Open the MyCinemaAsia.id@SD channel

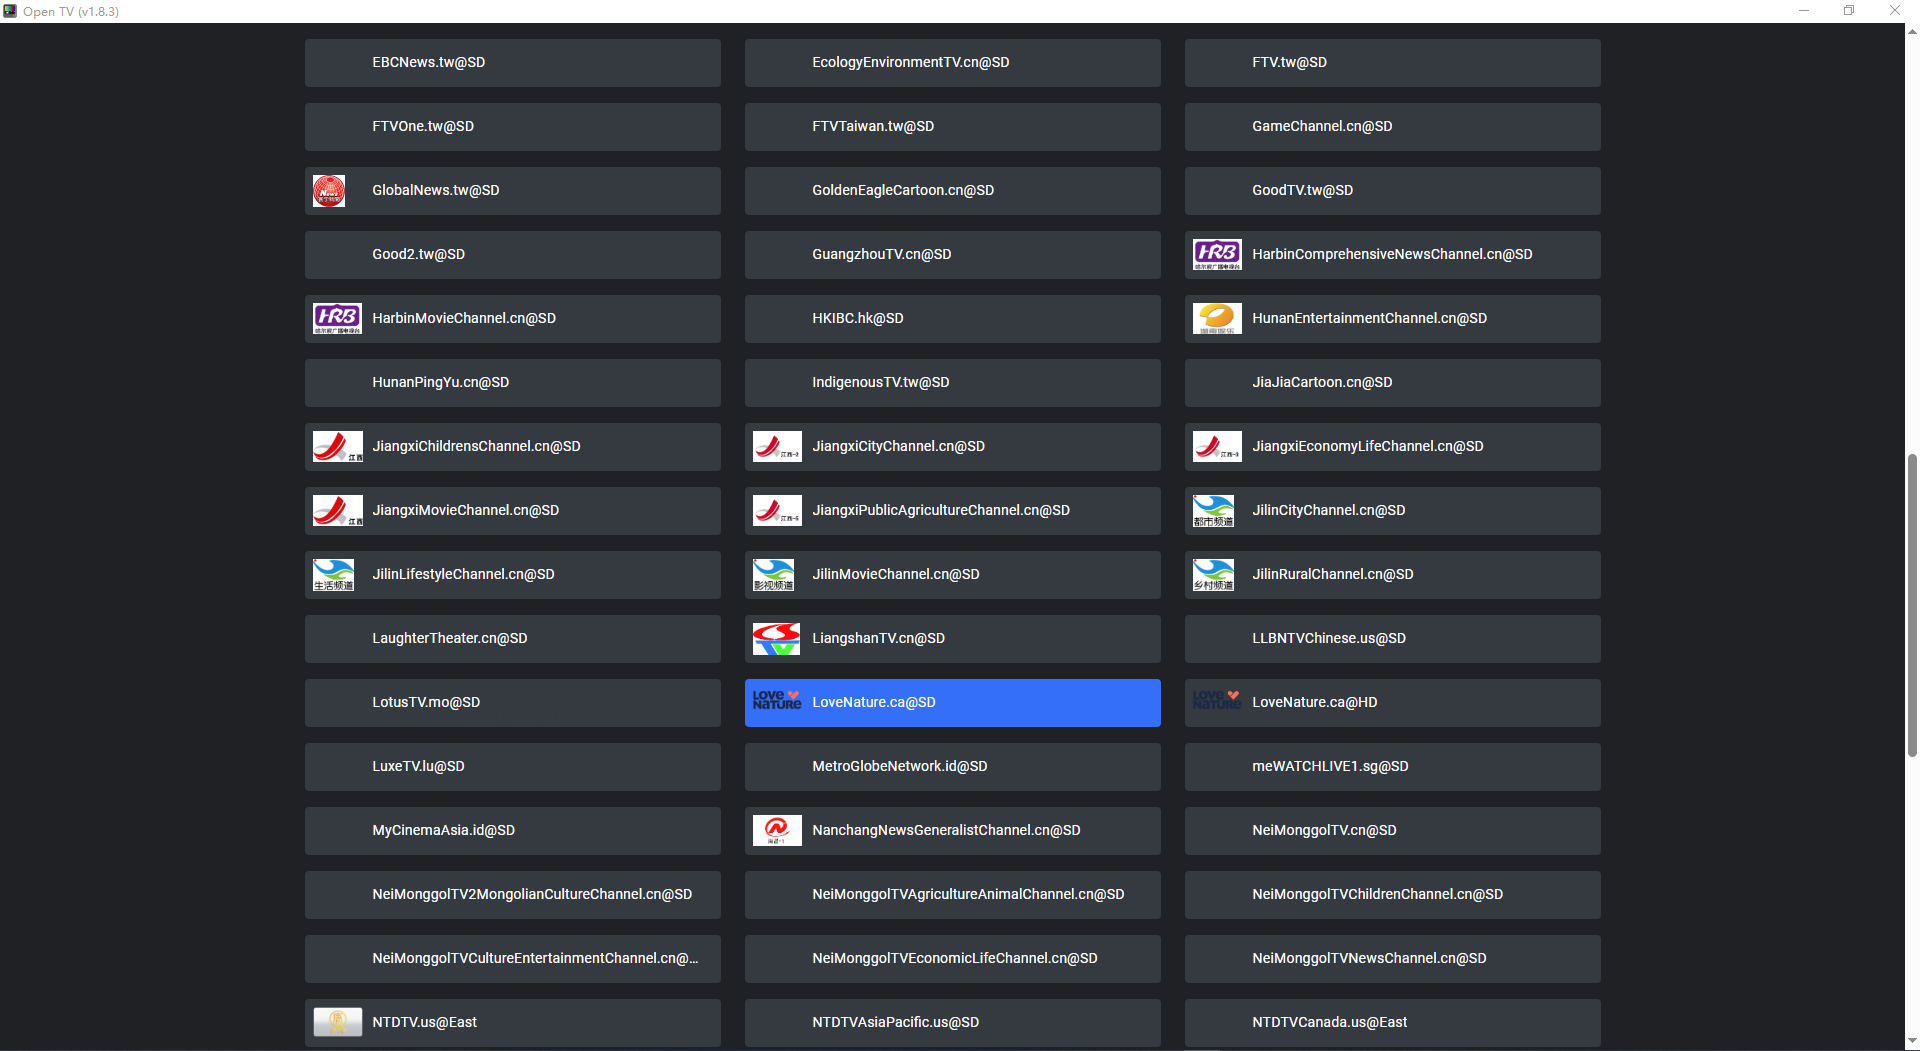512,831
